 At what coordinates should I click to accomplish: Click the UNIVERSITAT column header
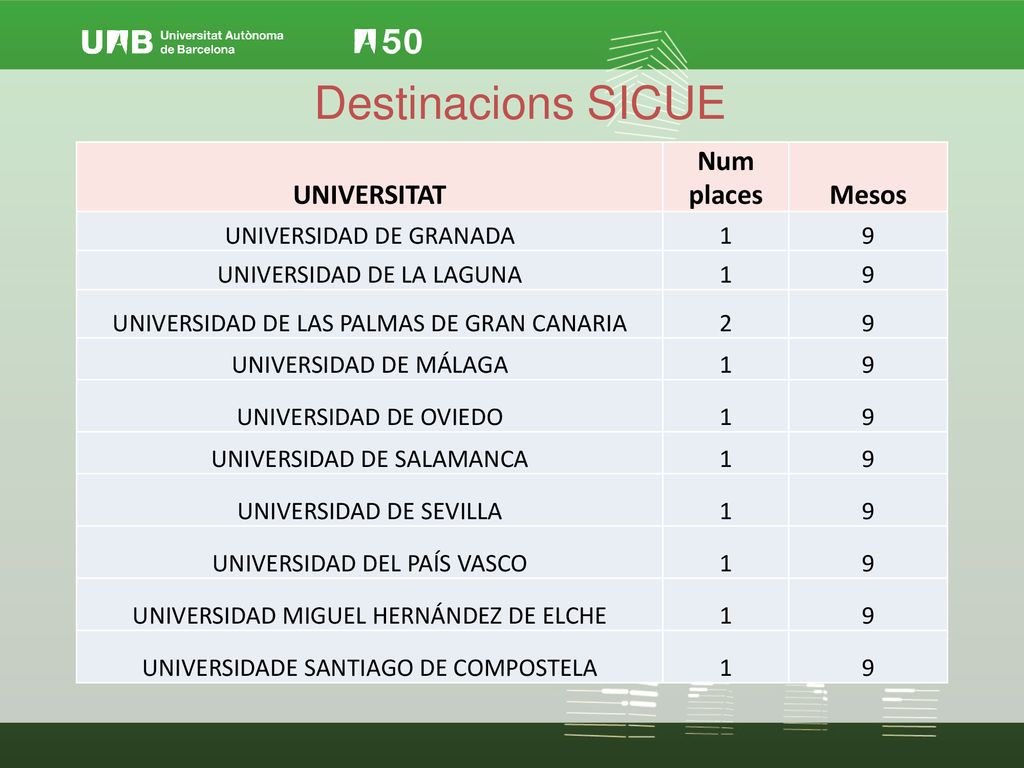(x=370, y=195)
